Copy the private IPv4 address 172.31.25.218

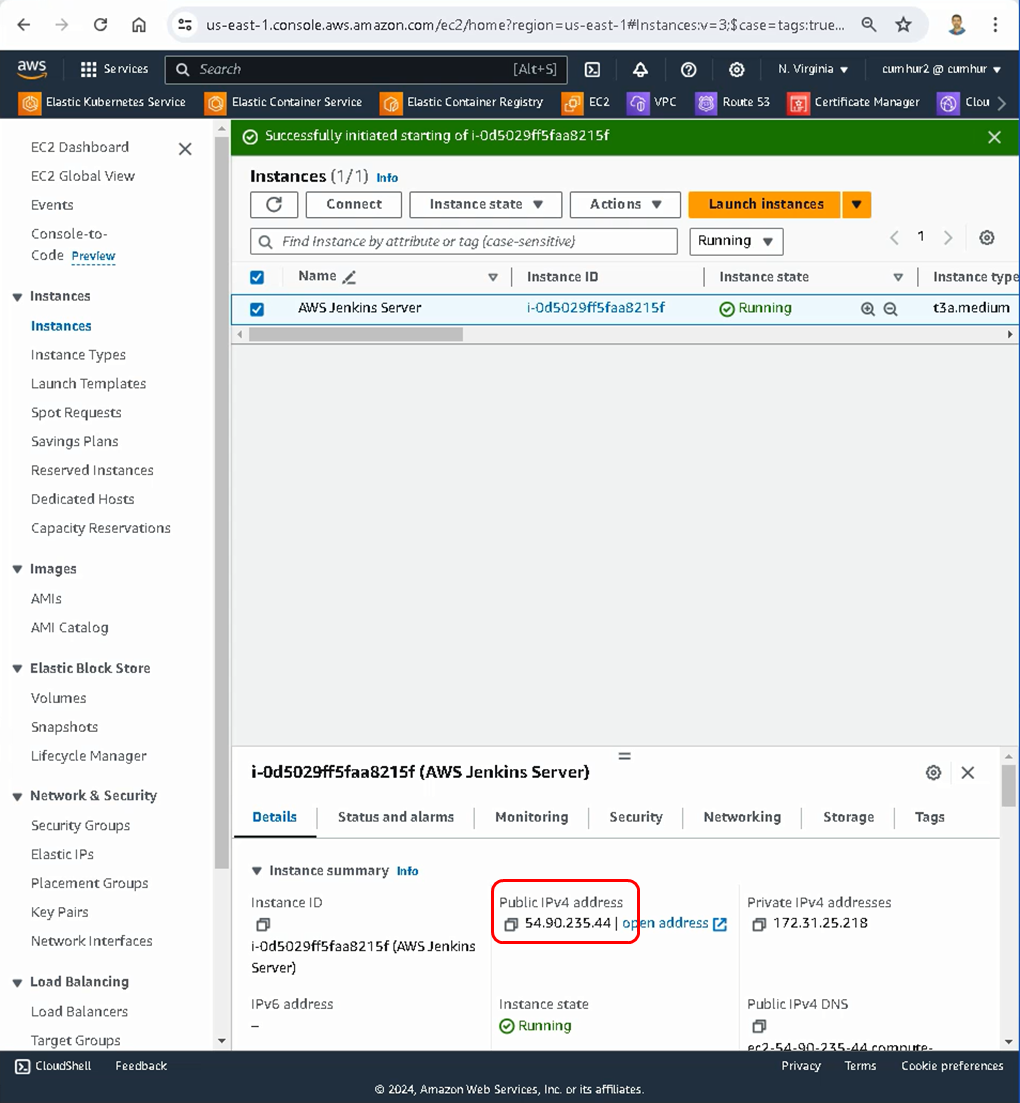(759, 924)
